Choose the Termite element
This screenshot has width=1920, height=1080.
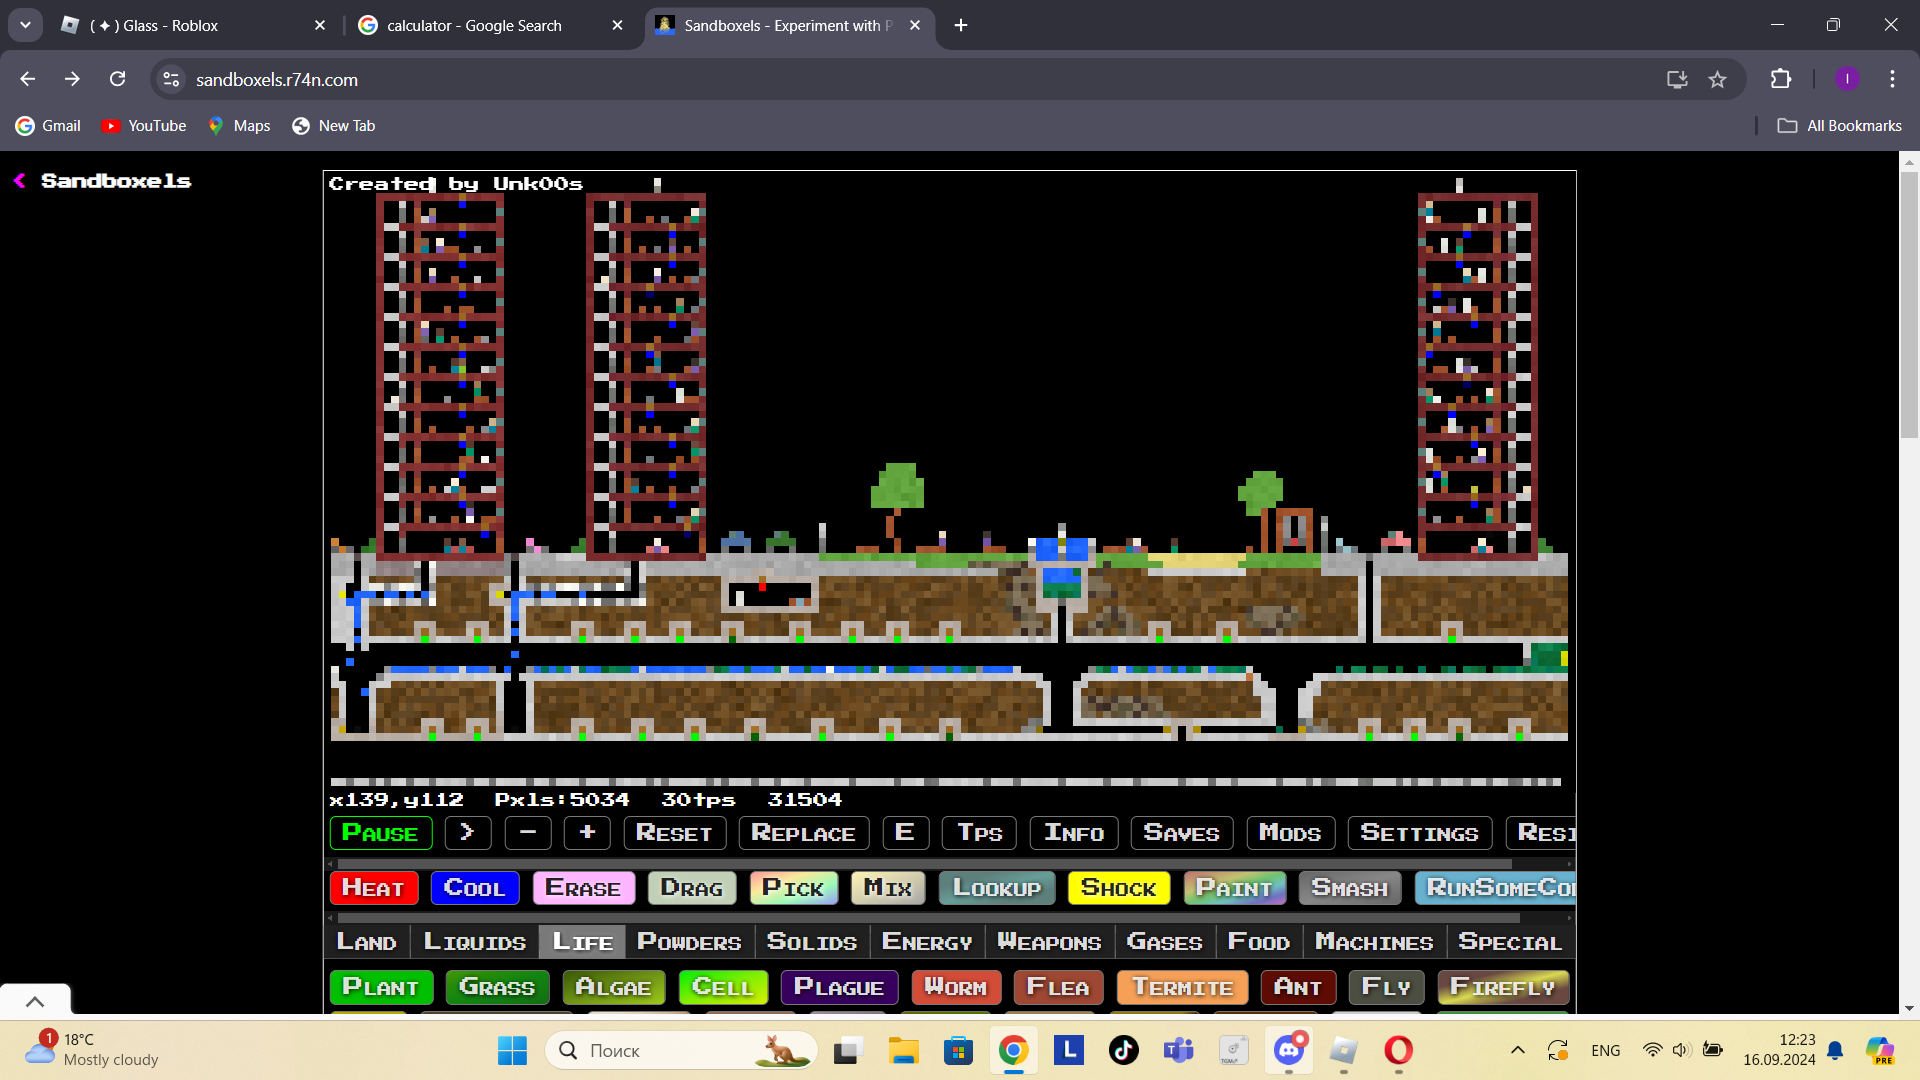[1182, 987]
